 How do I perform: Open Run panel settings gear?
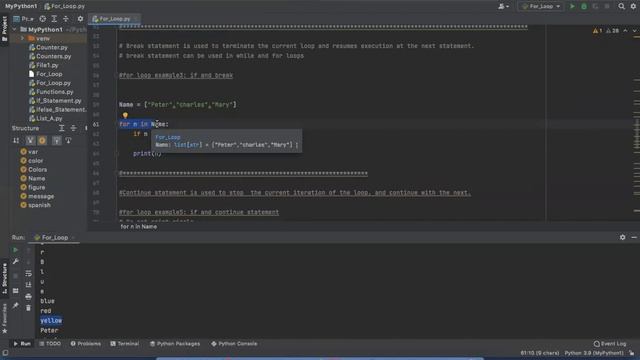(622, 237)
